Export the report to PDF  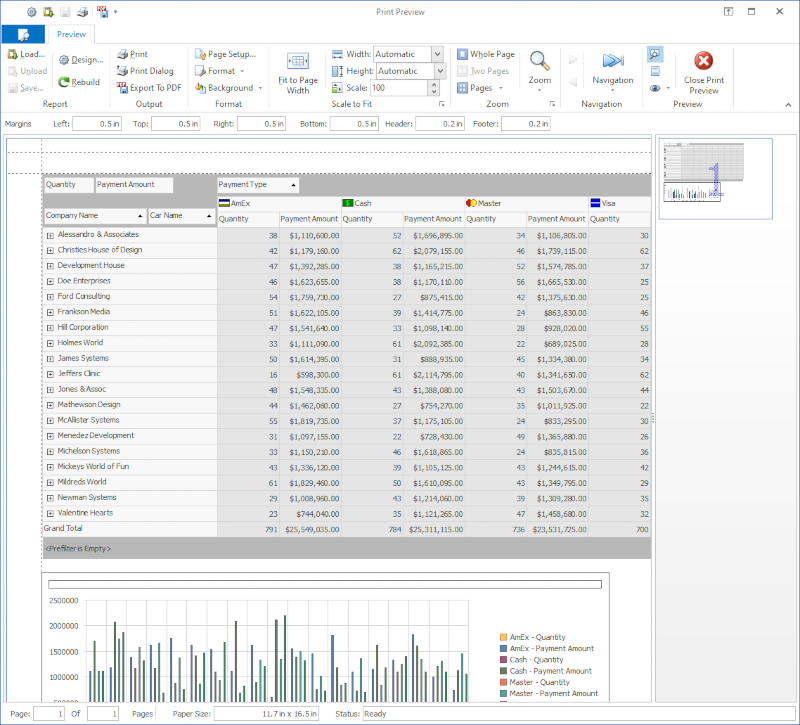148,88
